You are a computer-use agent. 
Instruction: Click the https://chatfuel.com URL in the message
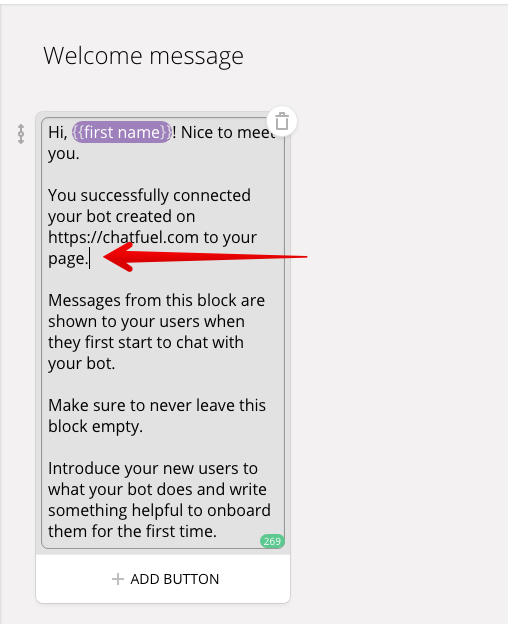[123, 237]
